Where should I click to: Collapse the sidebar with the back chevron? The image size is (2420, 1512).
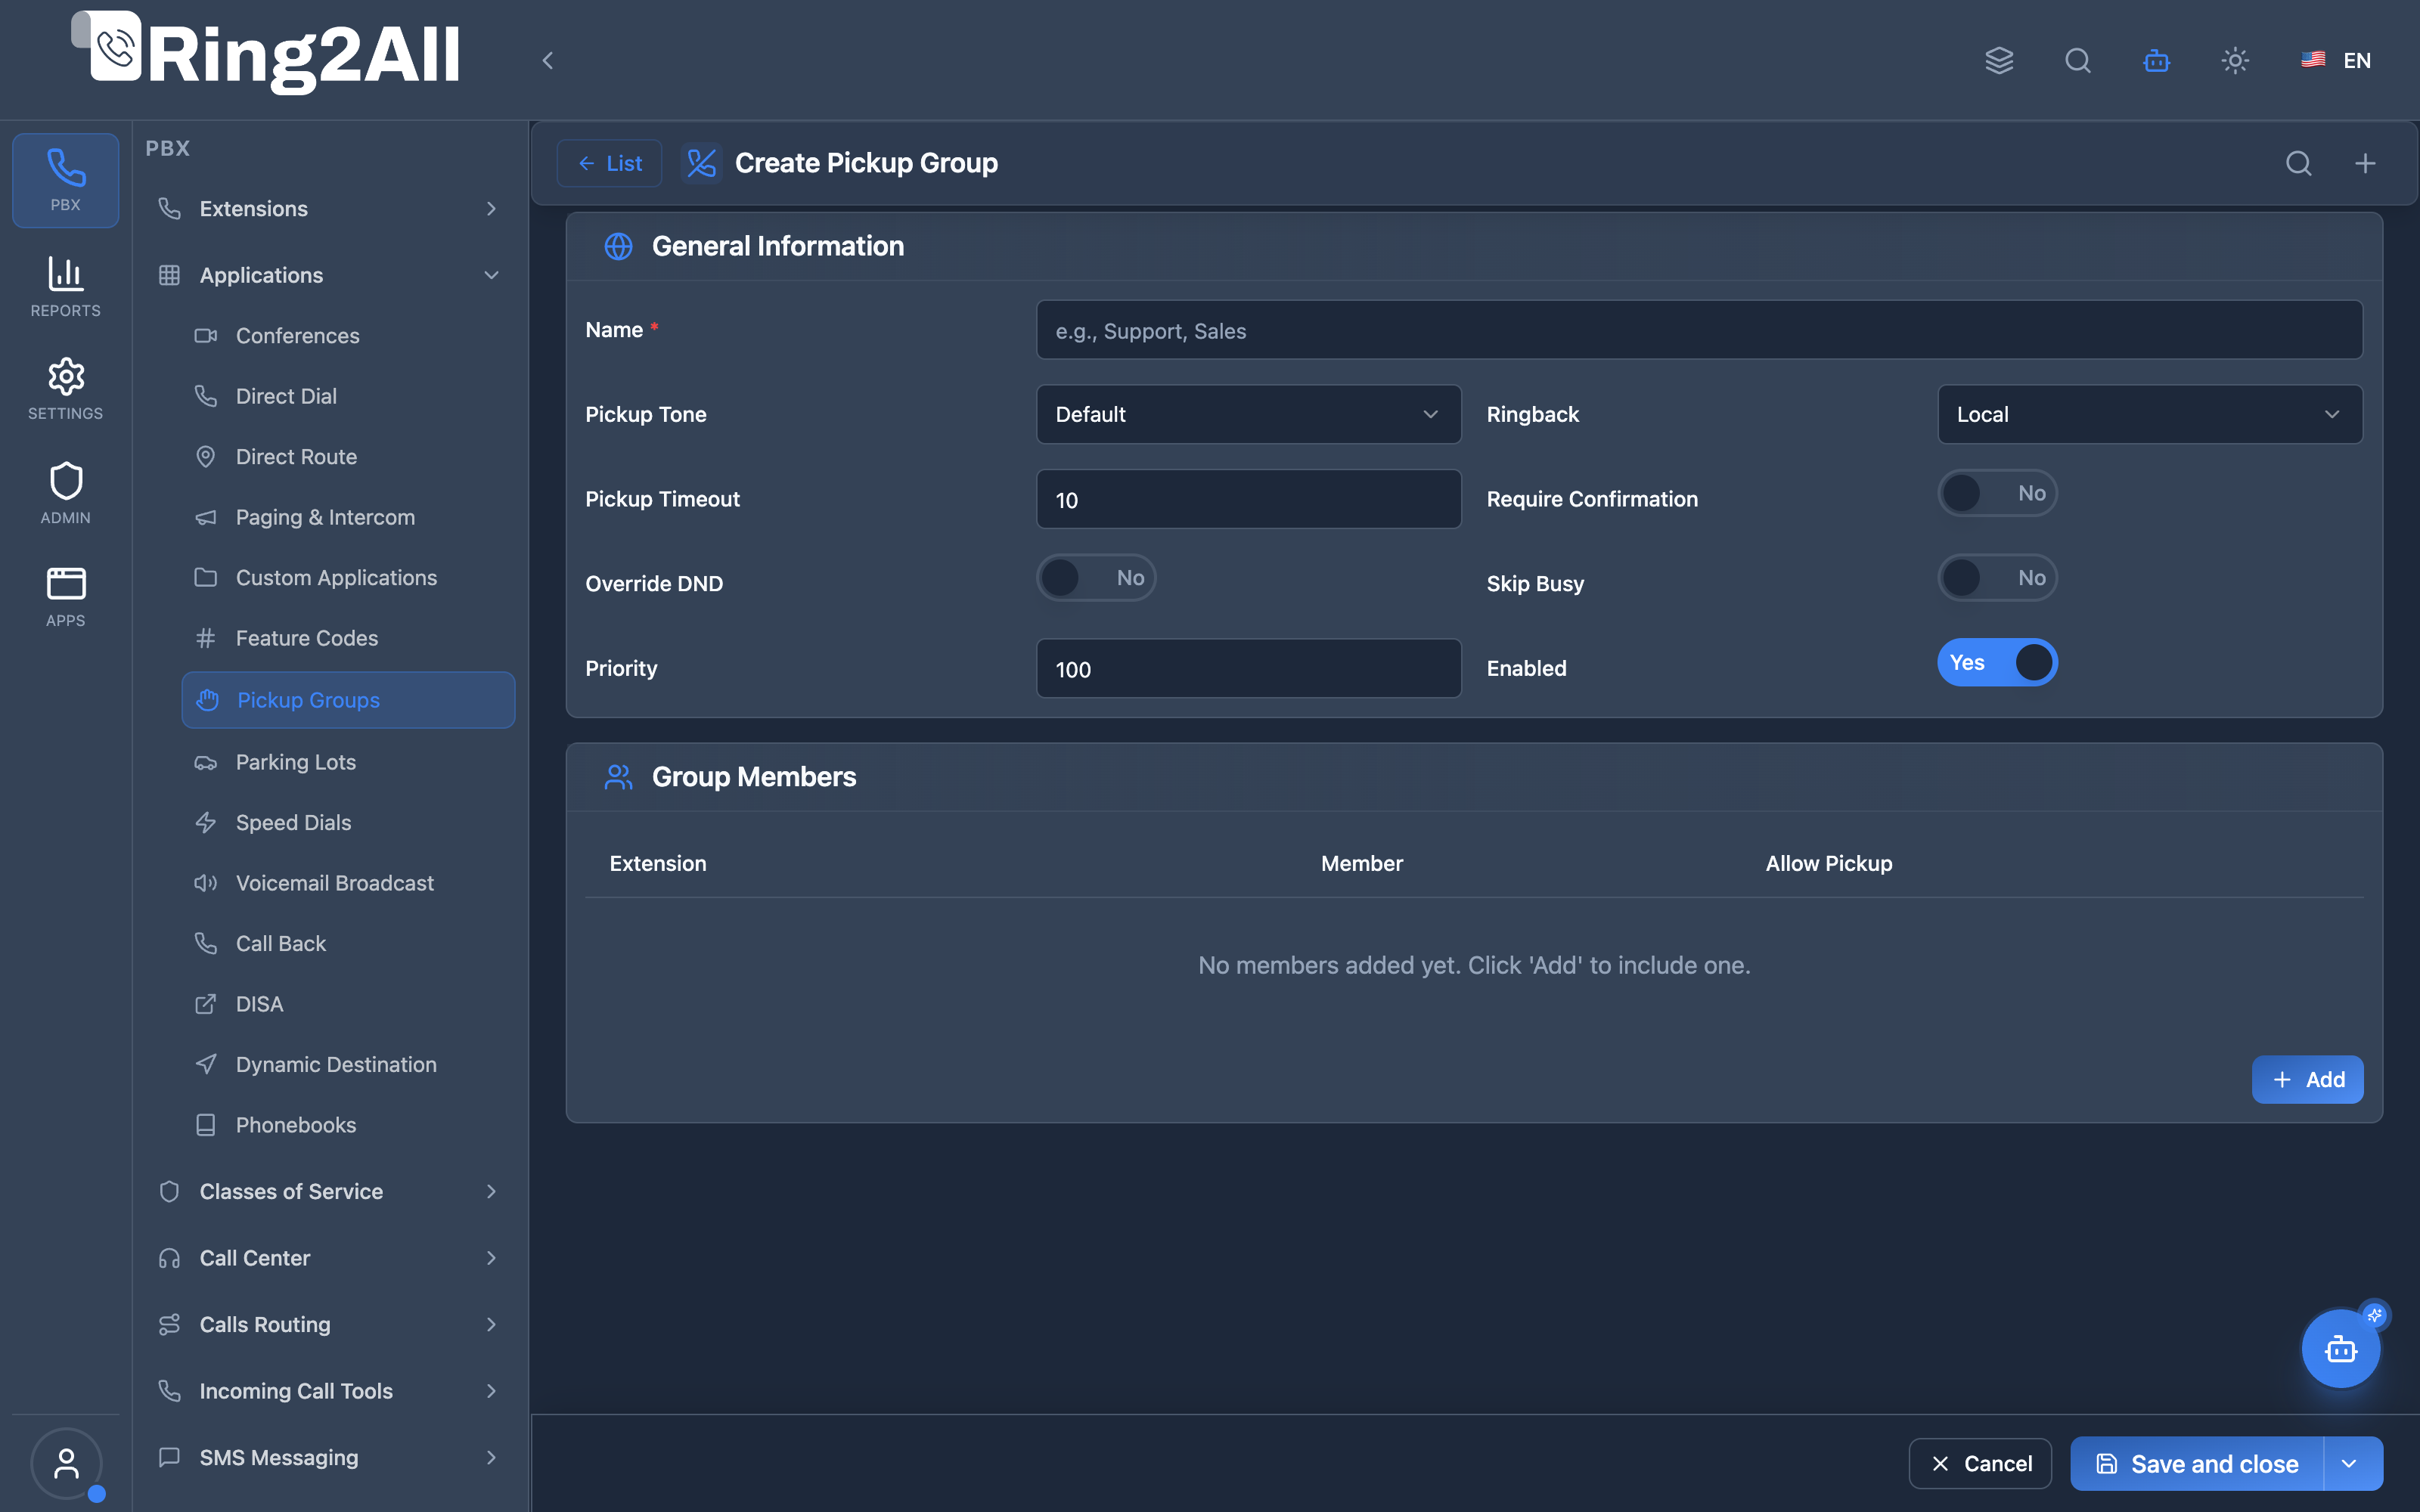click(548, 60)
